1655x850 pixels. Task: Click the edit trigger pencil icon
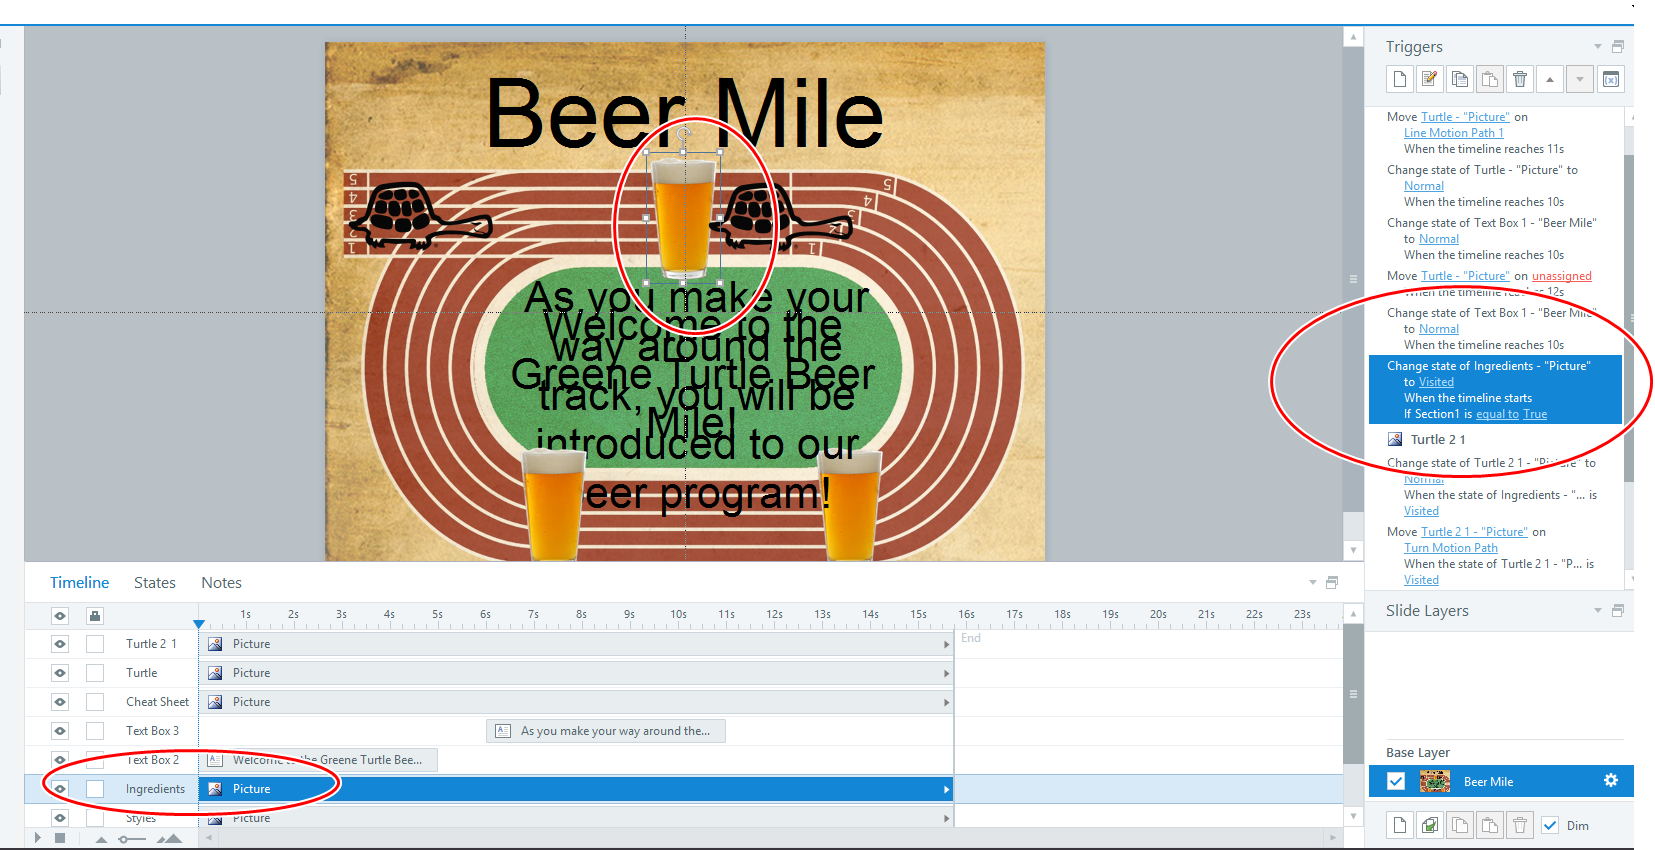[x=1430, y=79]
